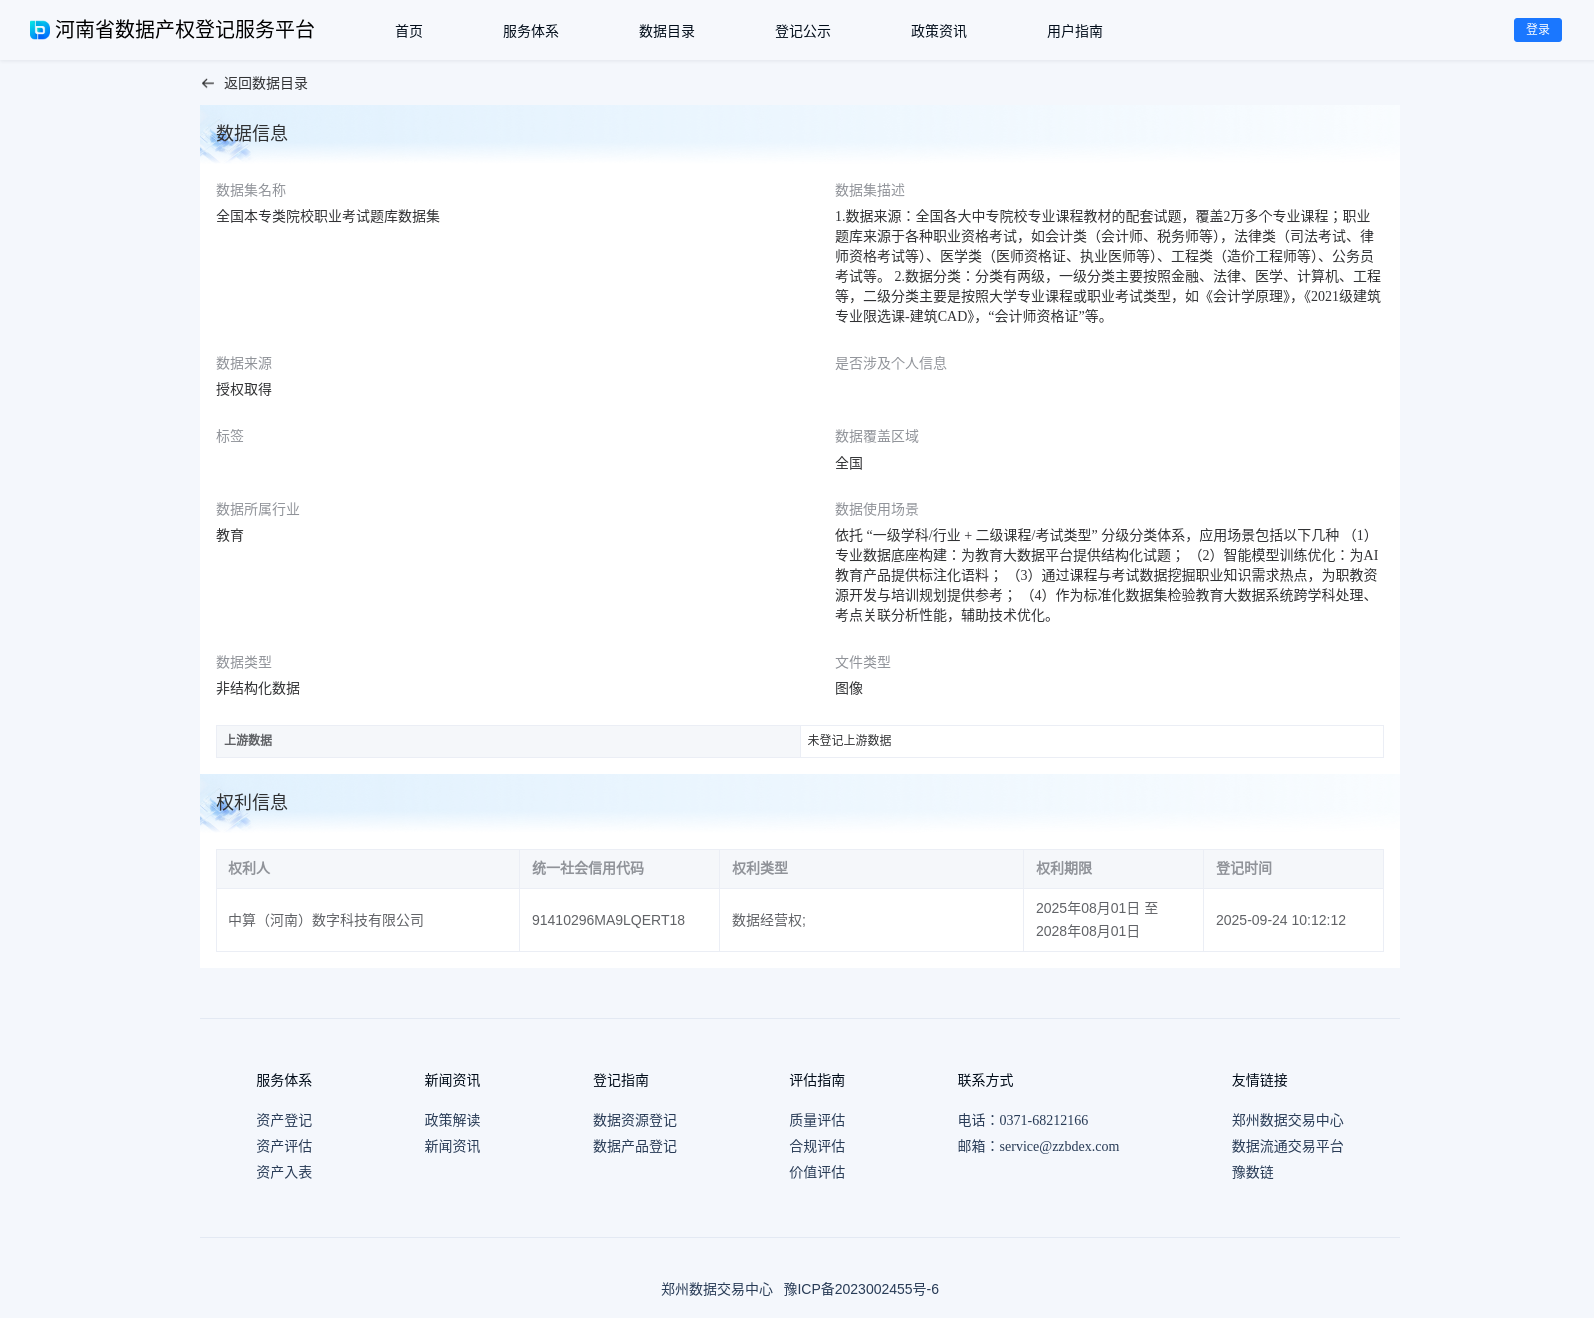Screen dimensions: 1594x1318
Task: Open the 首页 menu item
Action: (409, 31)
